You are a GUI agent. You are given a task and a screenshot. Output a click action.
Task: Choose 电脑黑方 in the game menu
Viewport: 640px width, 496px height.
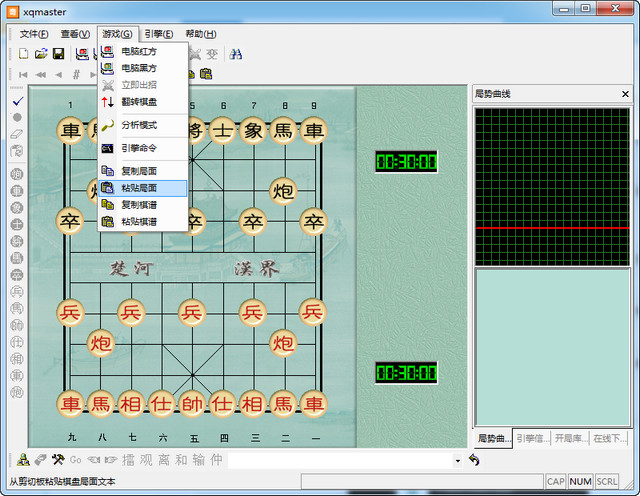point(139,68)
